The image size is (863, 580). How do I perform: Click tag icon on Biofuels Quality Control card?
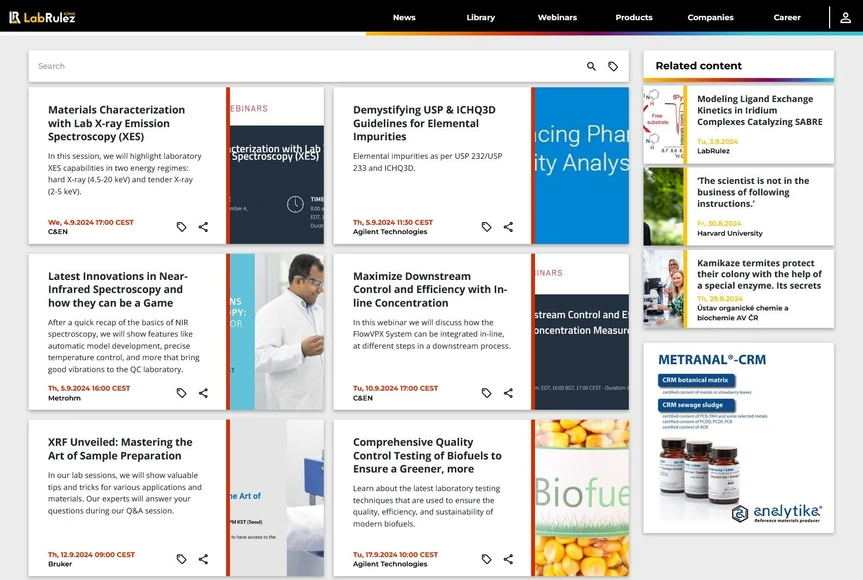coord(486,559)
